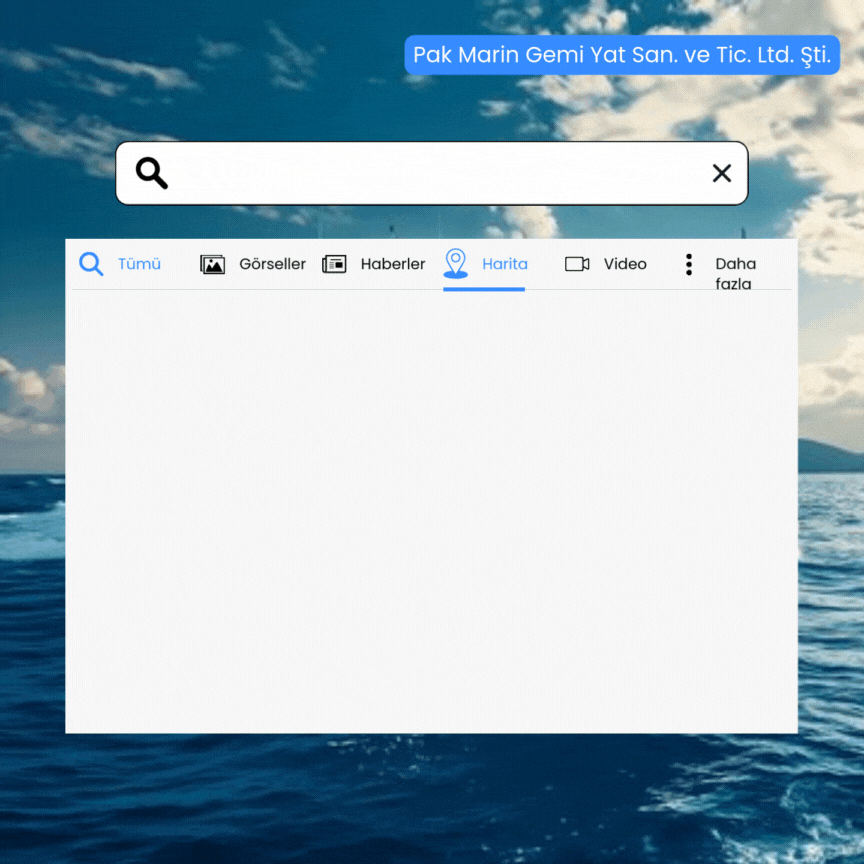Click the black magnifying glass in search bar
The image size is (864, 864).
(152, 173)
